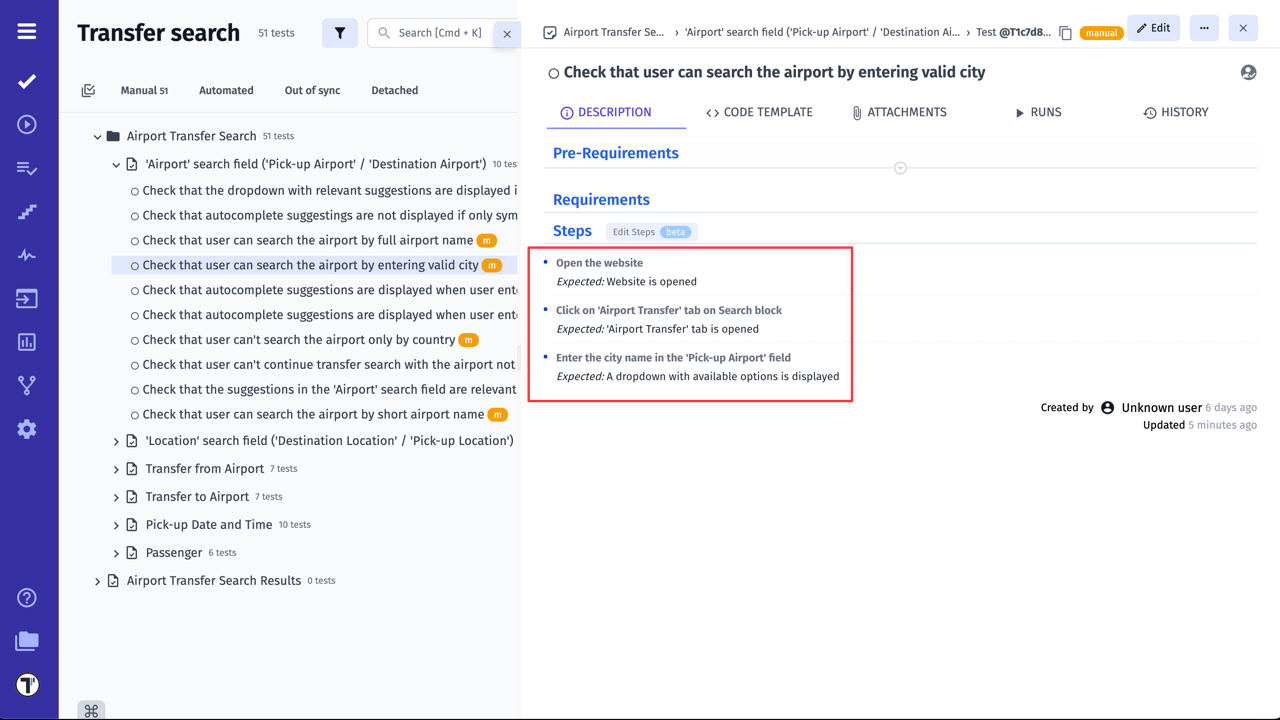This screenshot has width=1280, height=720.
Task: Open the Runs play icon in sidebar
Action: 27,125
